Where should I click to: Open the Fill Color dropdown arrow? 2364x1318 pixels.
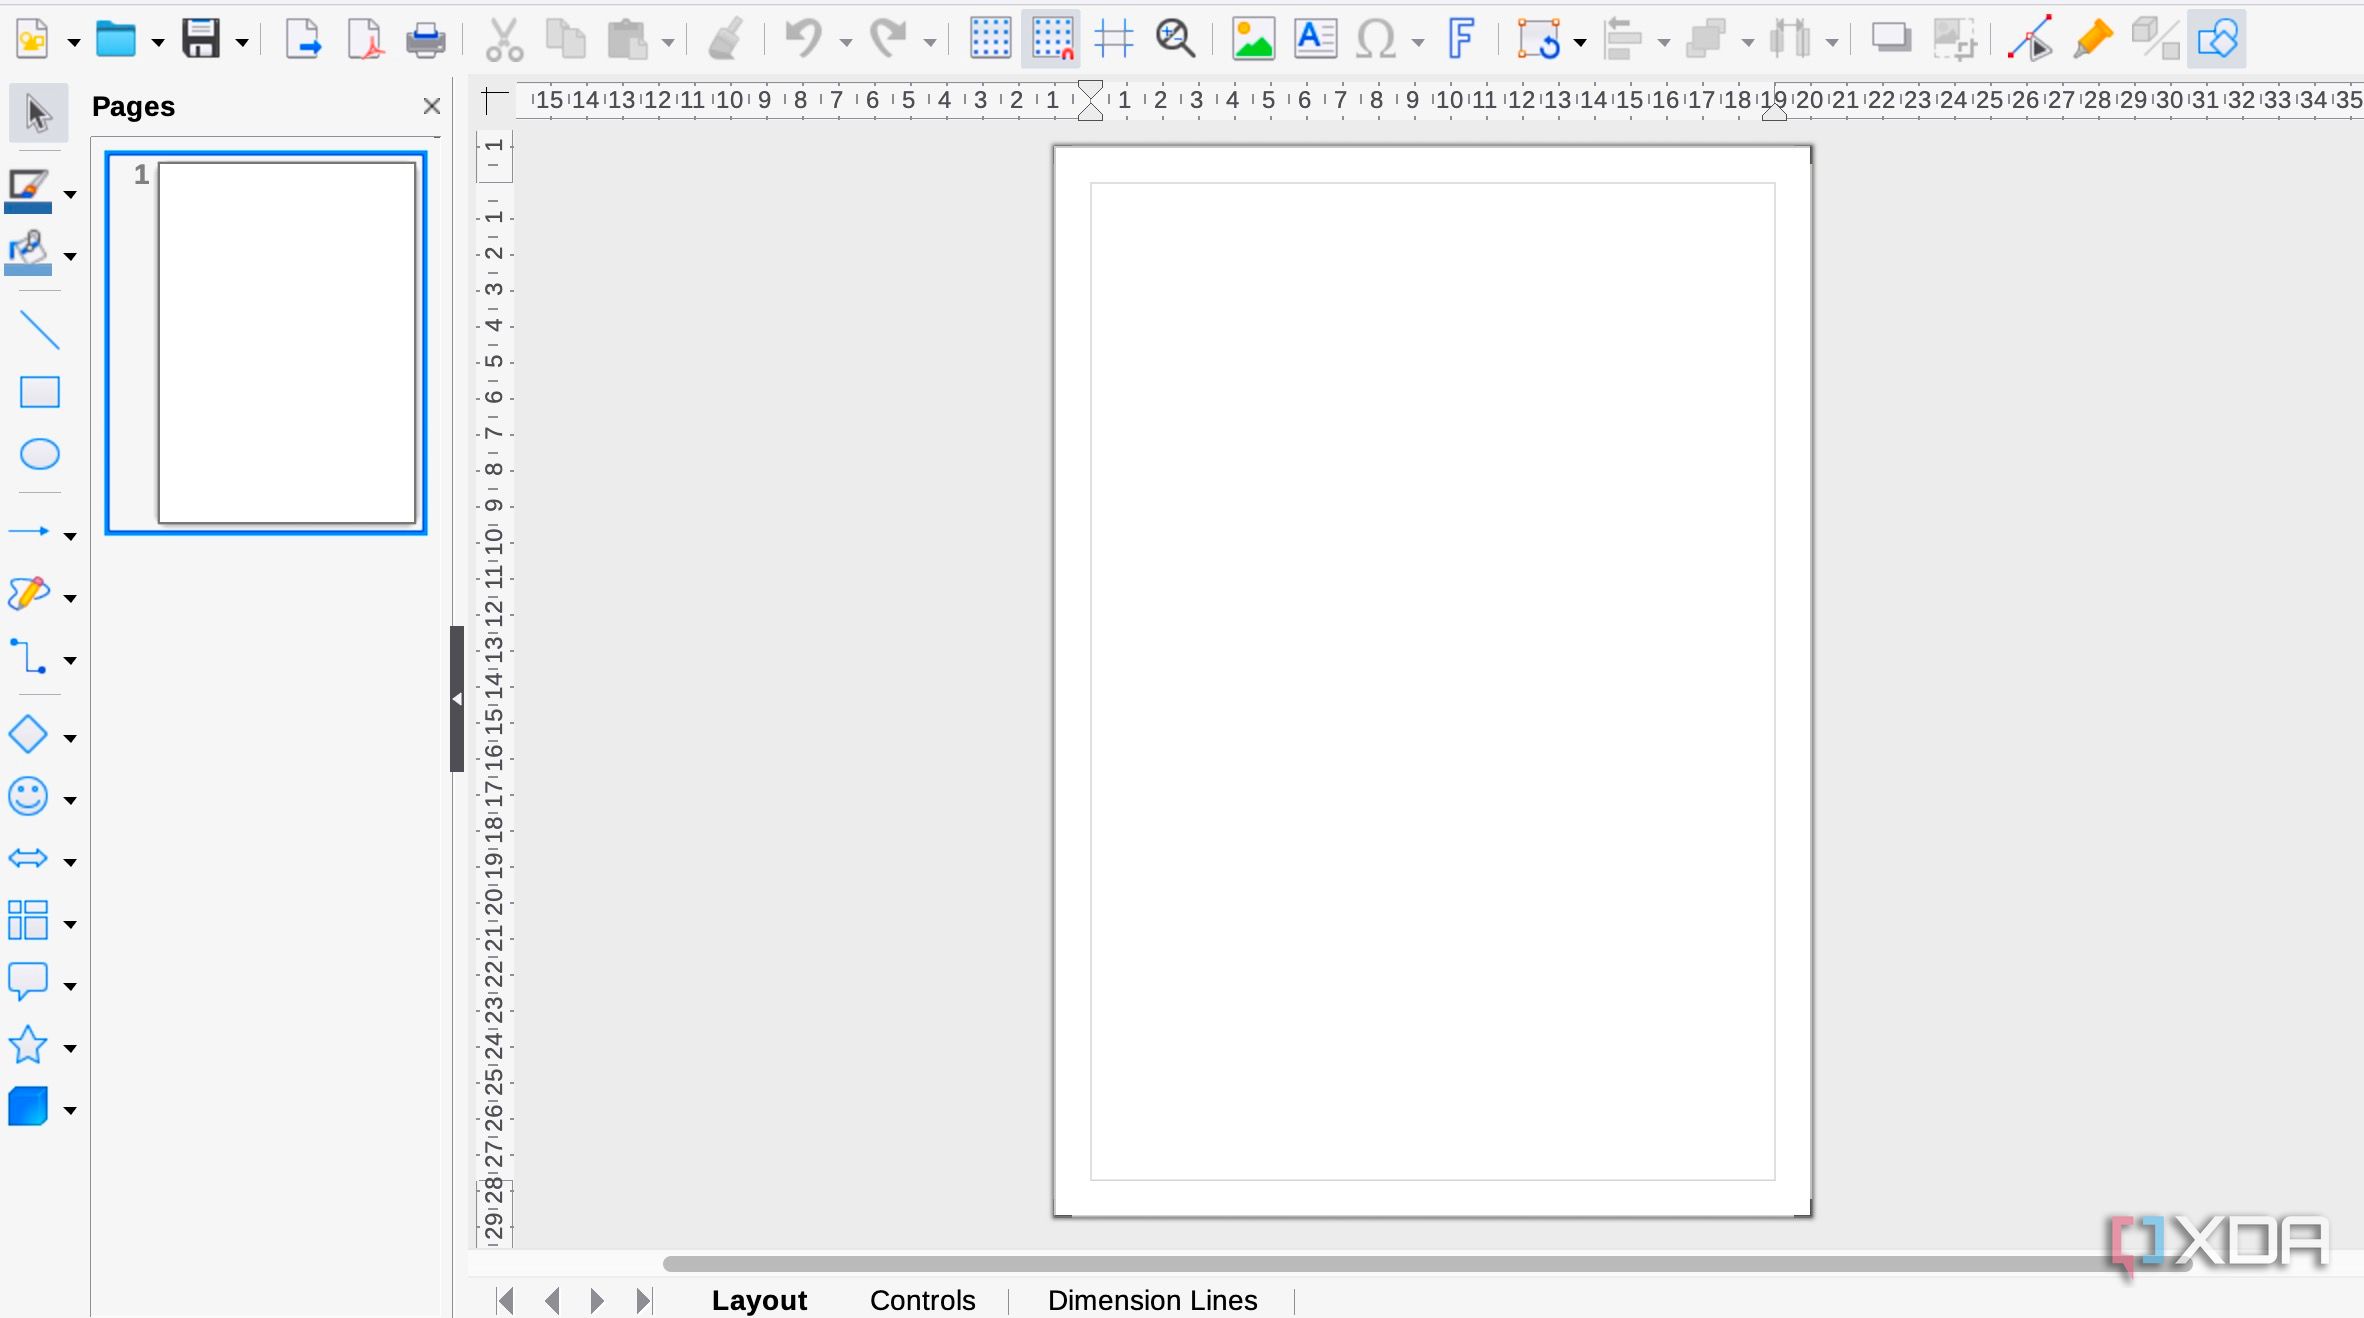(x=70, y=256)
